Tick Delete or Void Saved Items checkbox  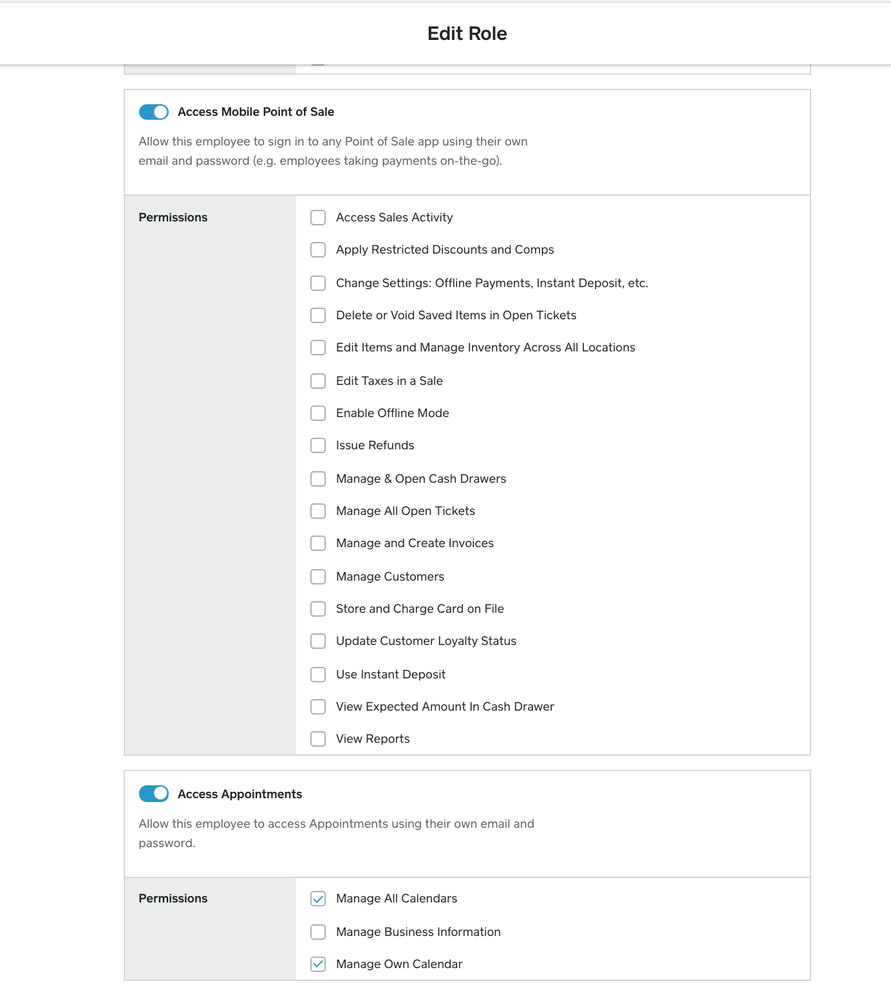(x=318, y=315)
